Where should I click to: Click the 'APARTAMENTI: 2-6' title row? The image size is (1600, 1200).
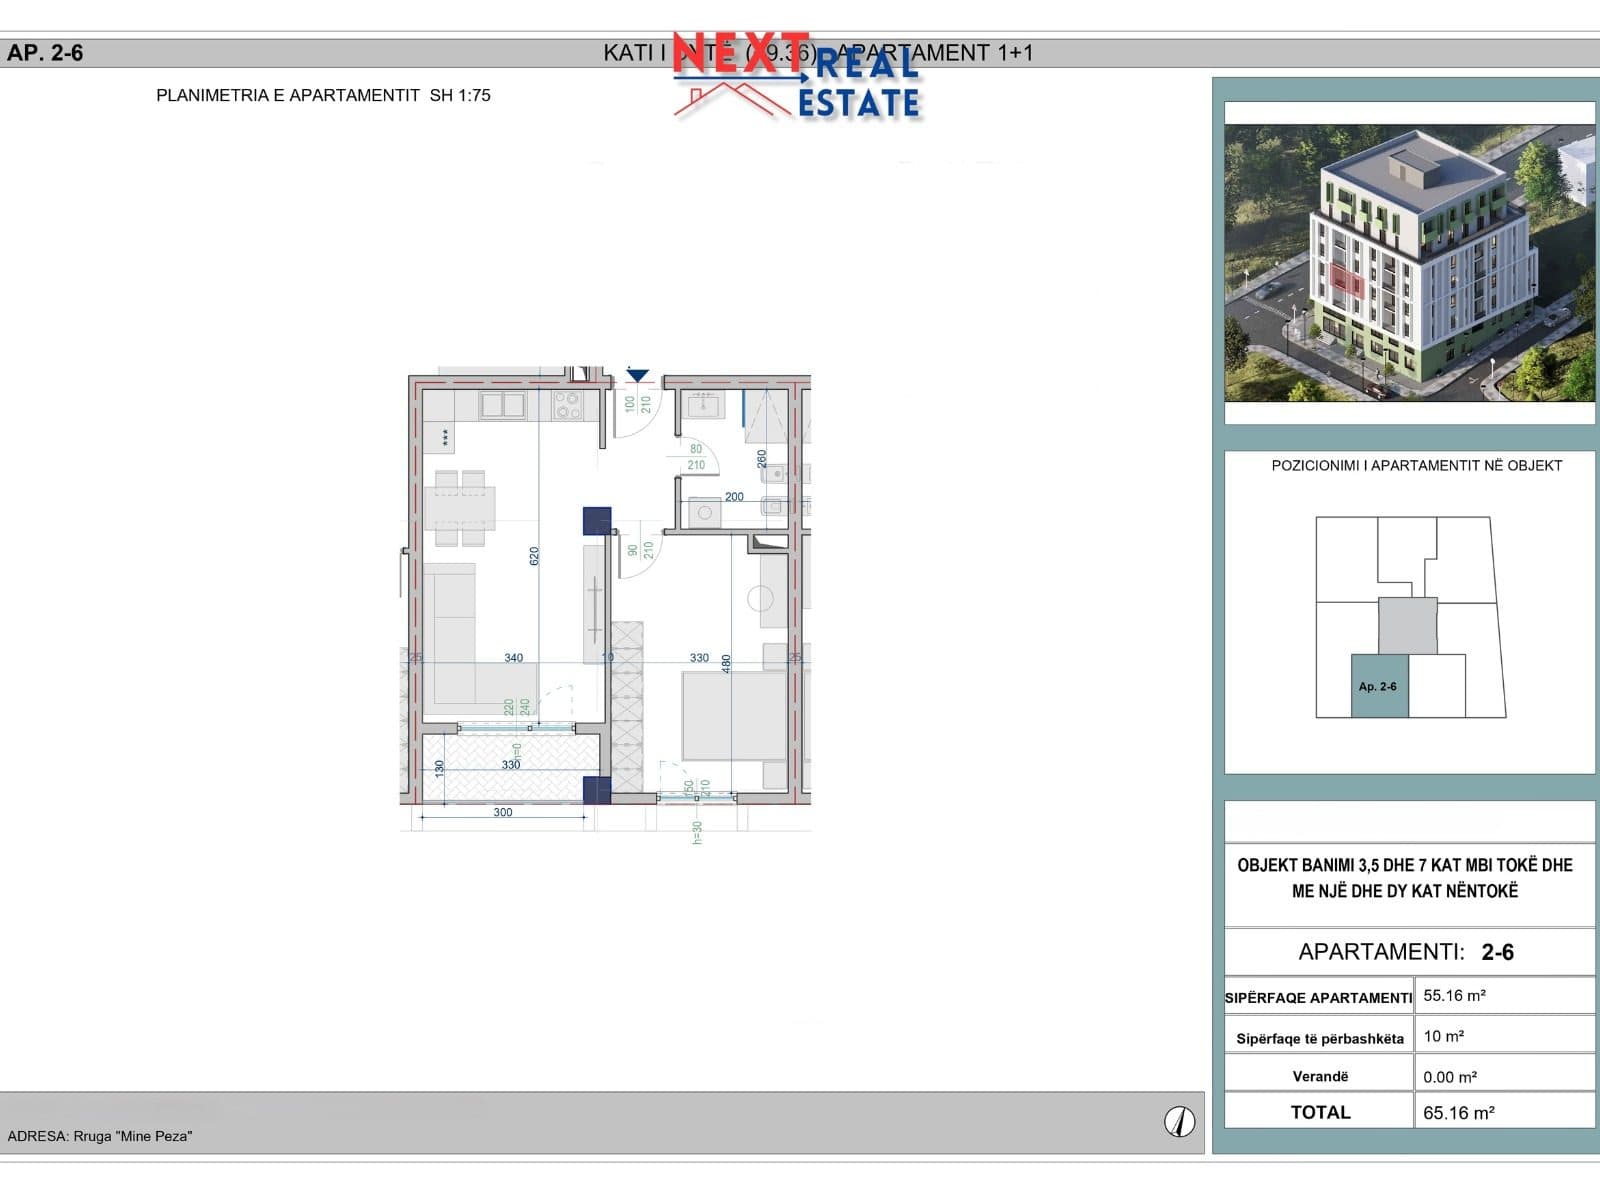(x=1409, y=951)
